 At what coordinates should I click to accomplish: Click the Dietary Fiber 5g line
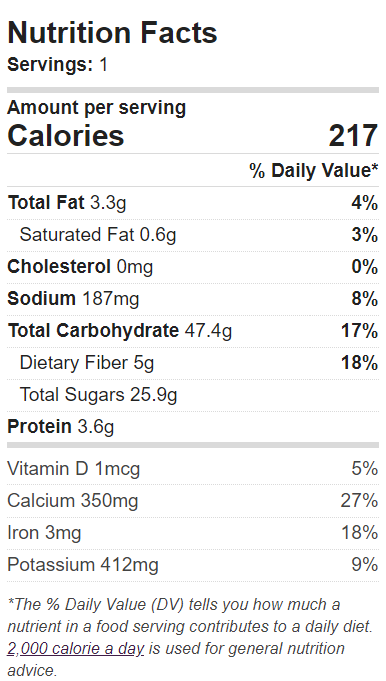[x=193, y=363]
